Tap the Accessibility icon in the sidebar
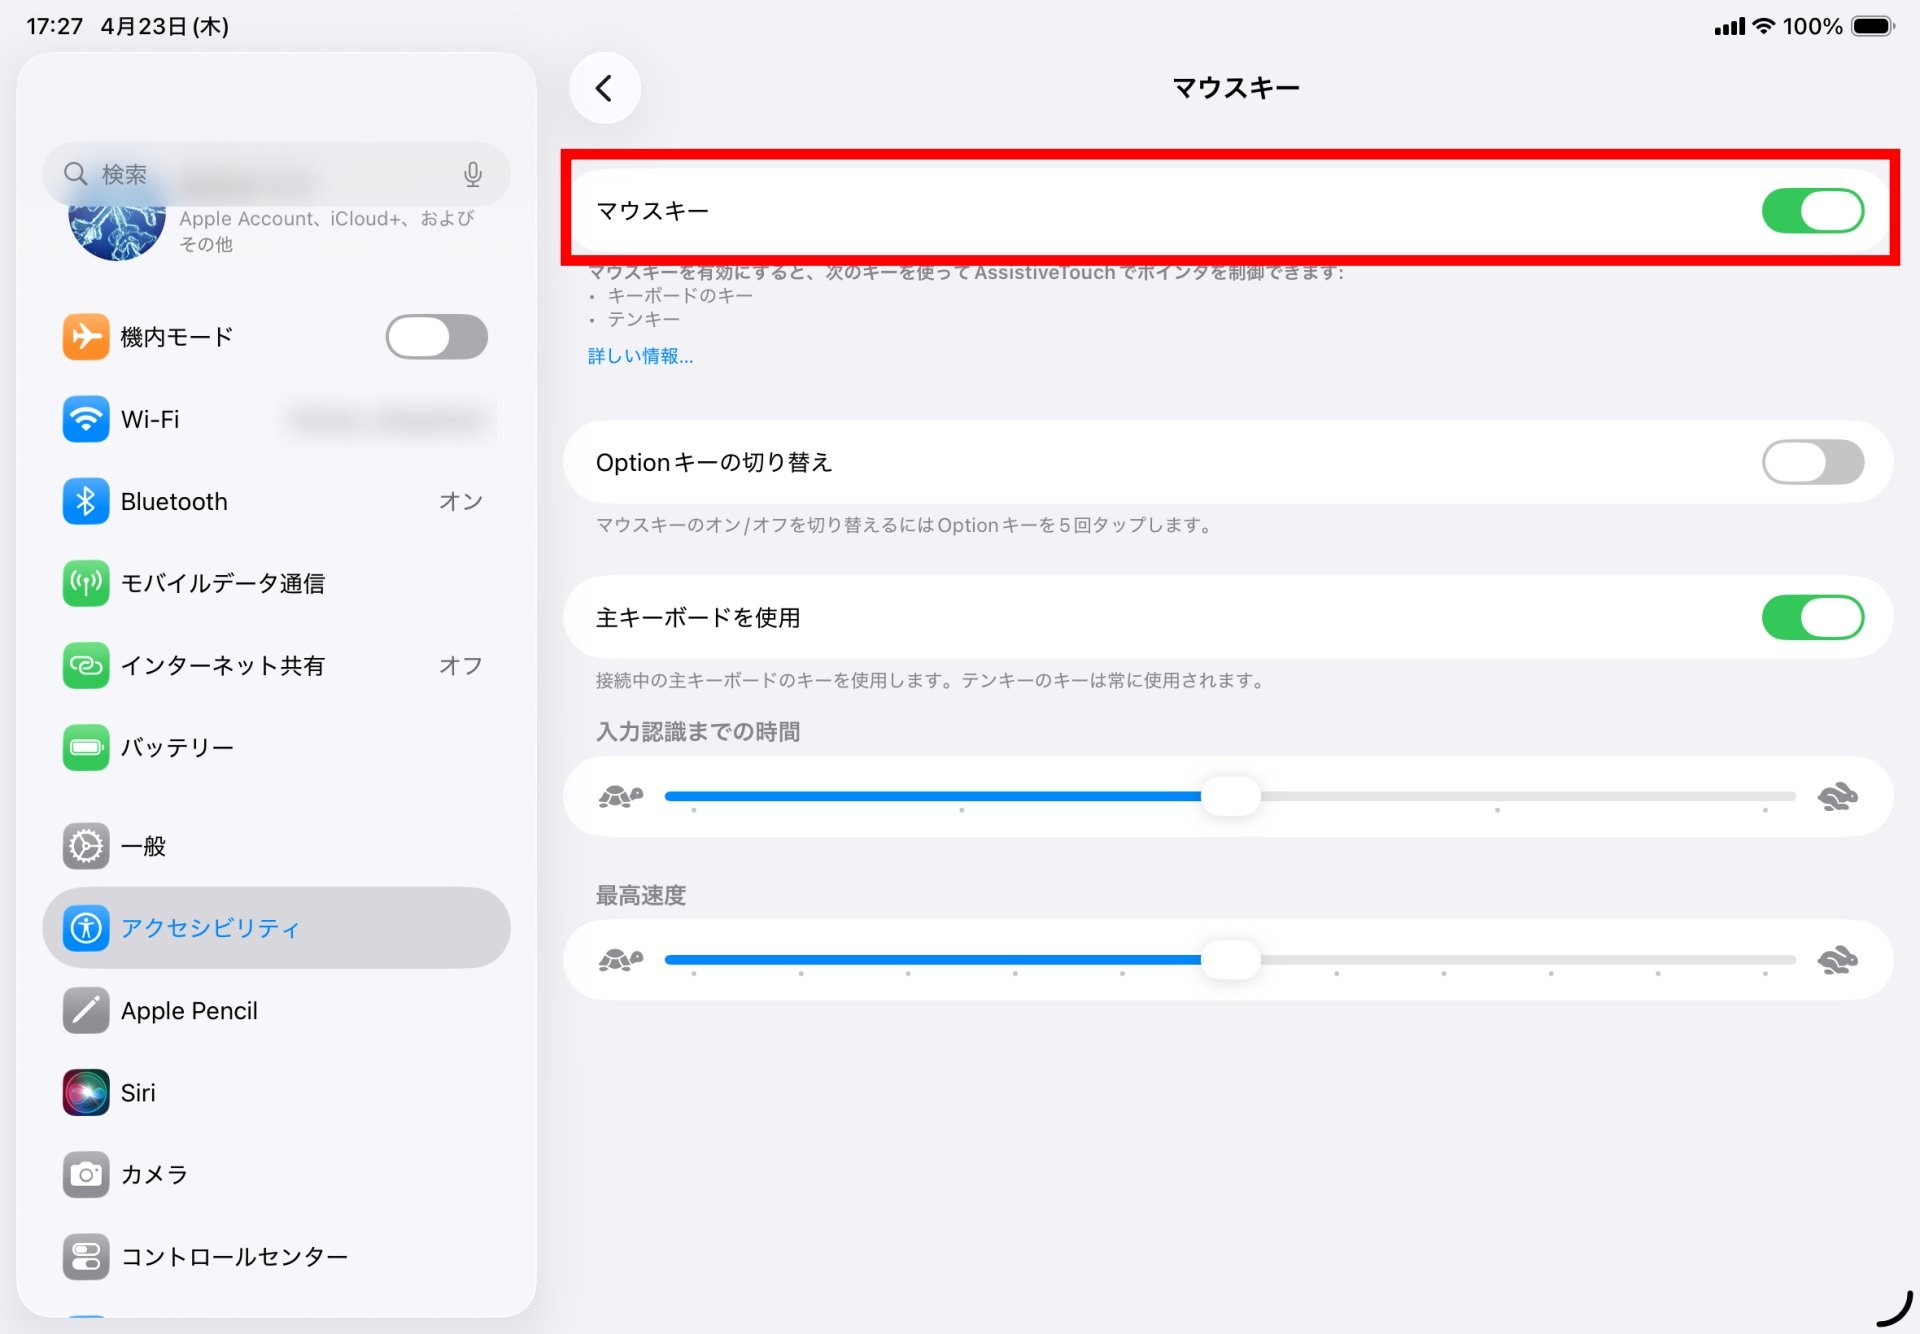 pyautogui.click(x=86, y=928)
